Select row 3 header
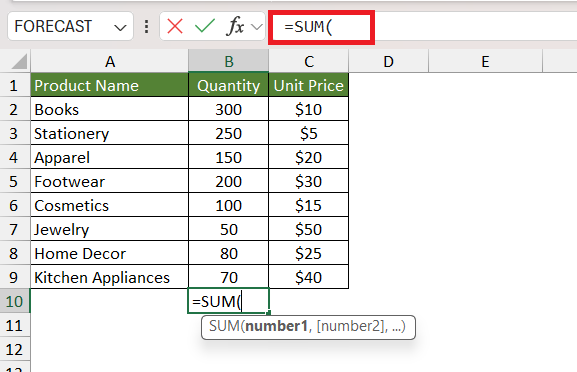 [x=14, y=133]
